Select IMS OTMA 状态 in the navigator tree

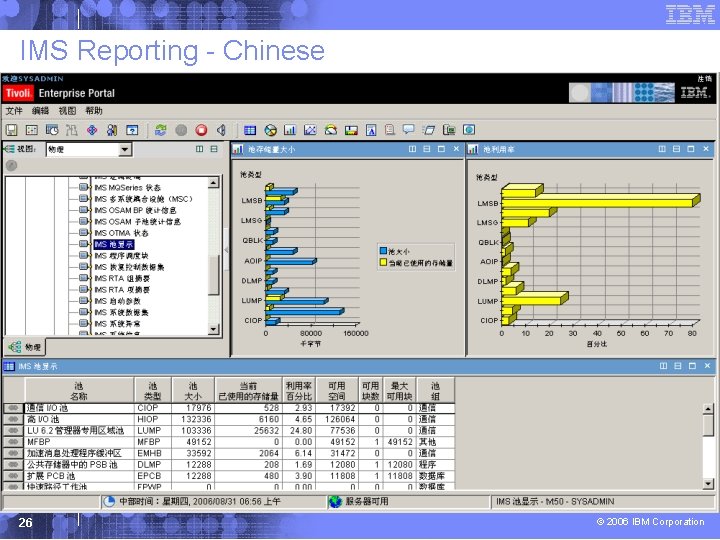(x=121, y=233)
